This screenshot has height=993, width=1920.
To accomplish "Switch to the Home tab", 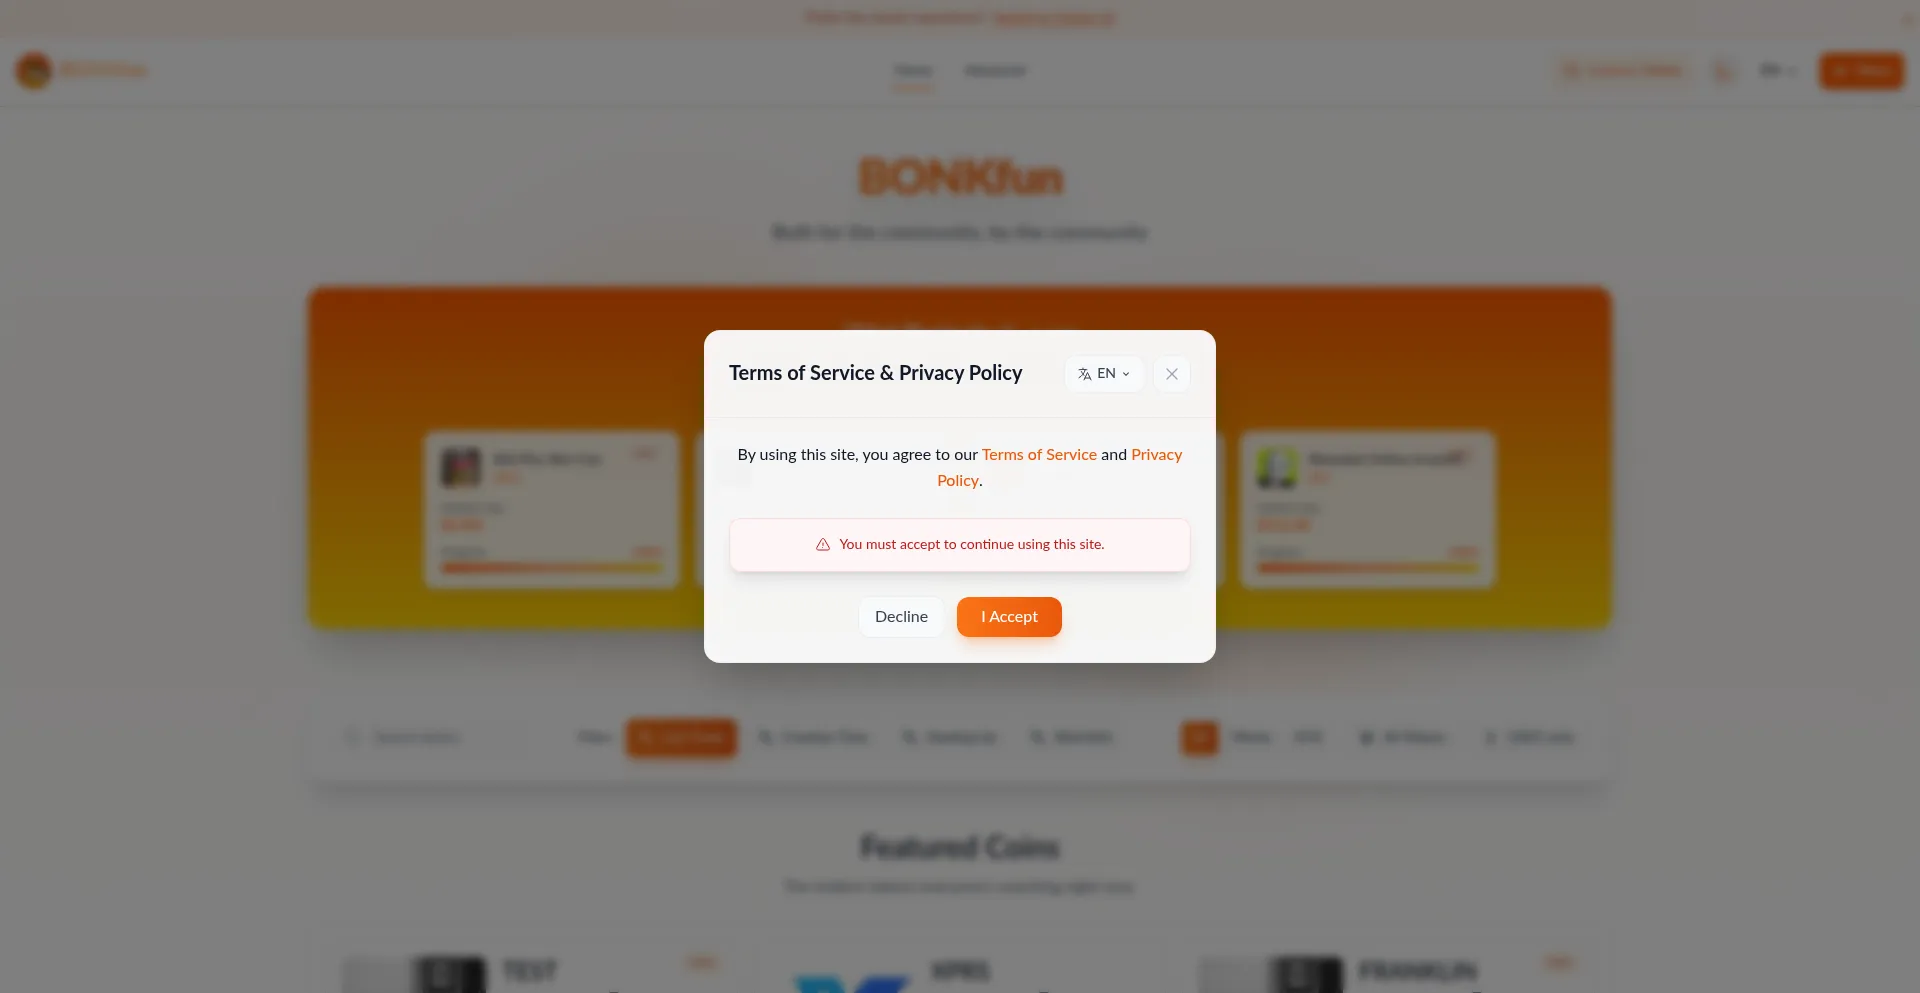I will coord(913,70).
